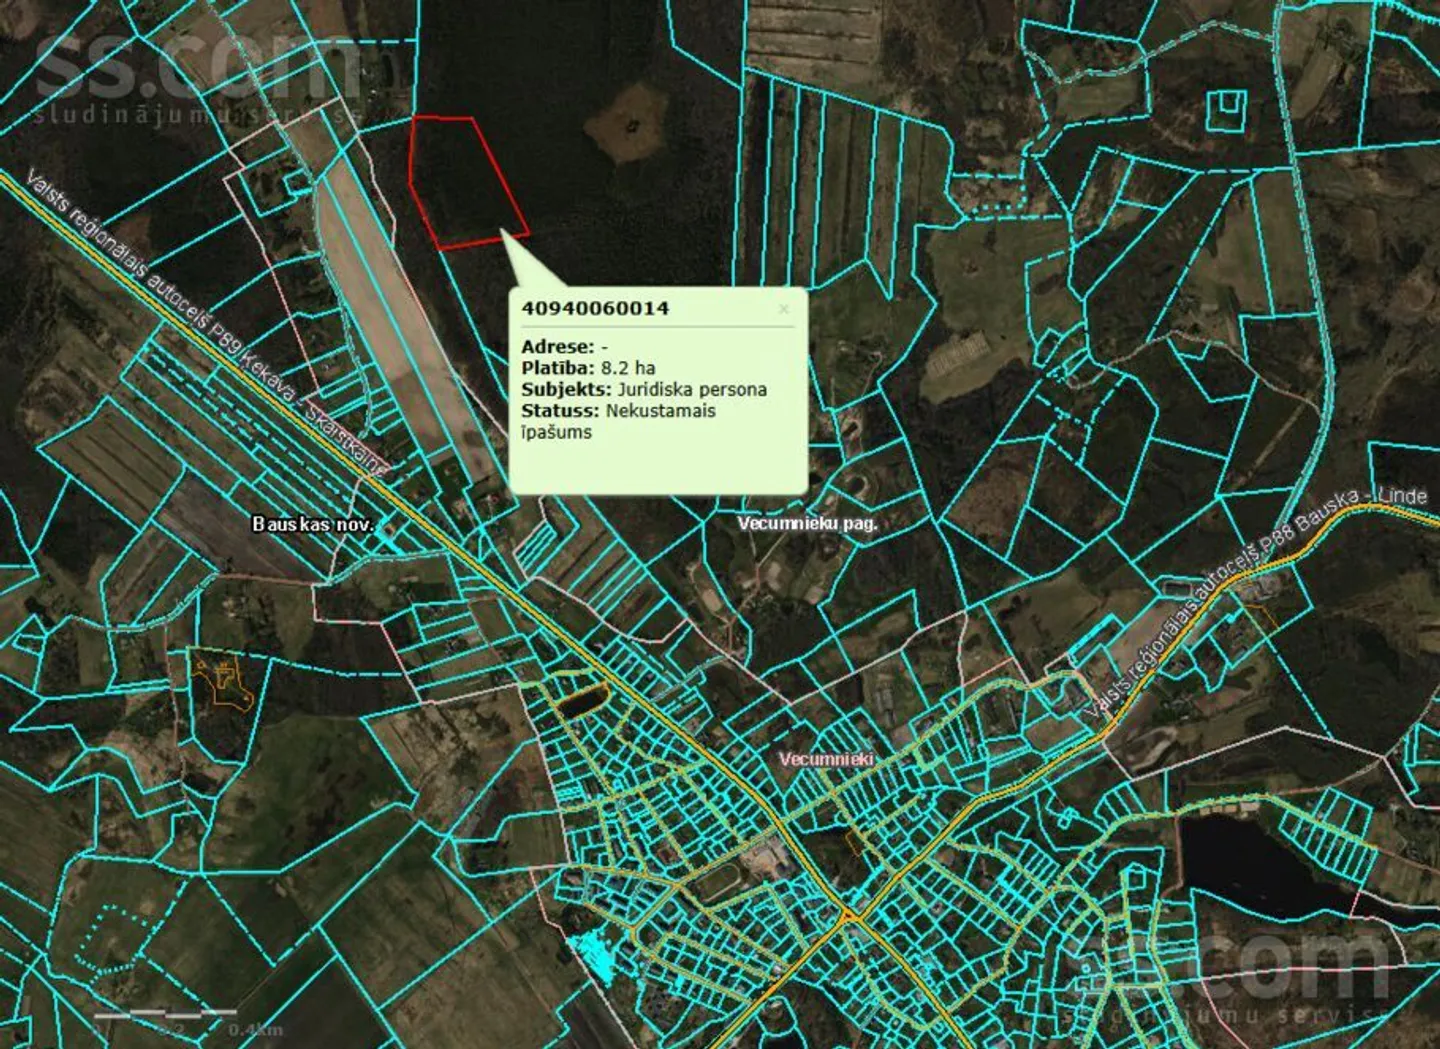The width and height of the screenshot is (1440, 1049).
Task: Click the 'Bauskas nov.' map label
Action: (313, 524)
